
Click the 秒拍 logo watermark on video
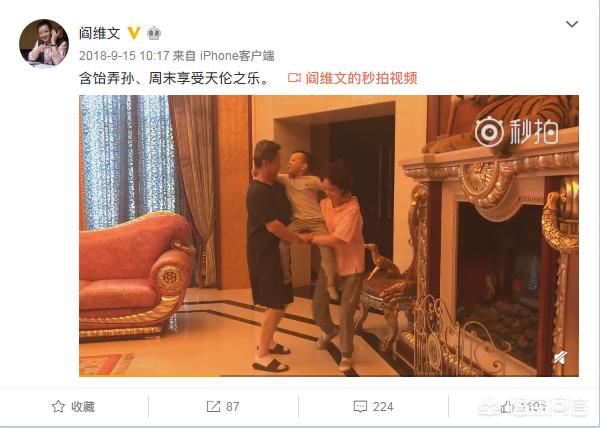click(x=517, y=132)
